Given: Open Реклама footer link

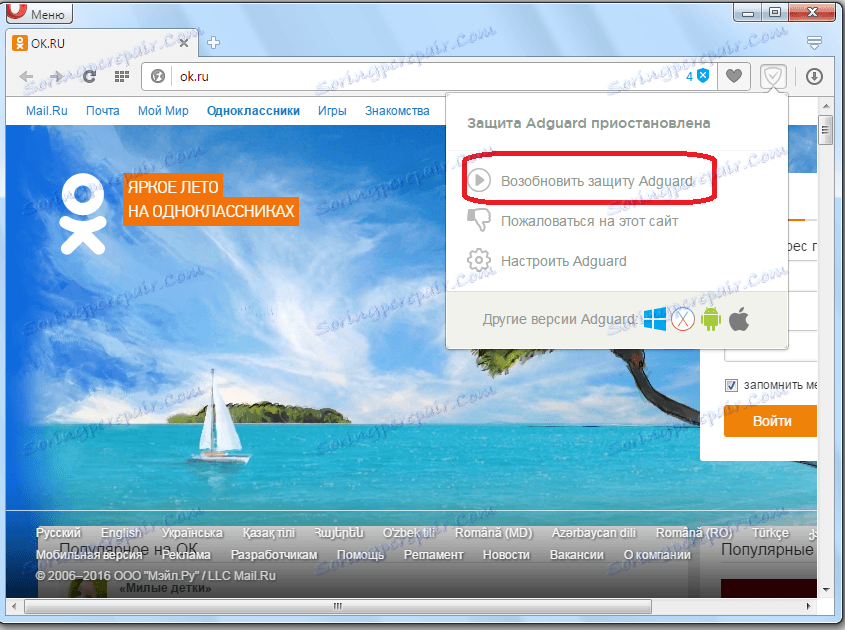Looking at the screenshot, I should [186, 555].
